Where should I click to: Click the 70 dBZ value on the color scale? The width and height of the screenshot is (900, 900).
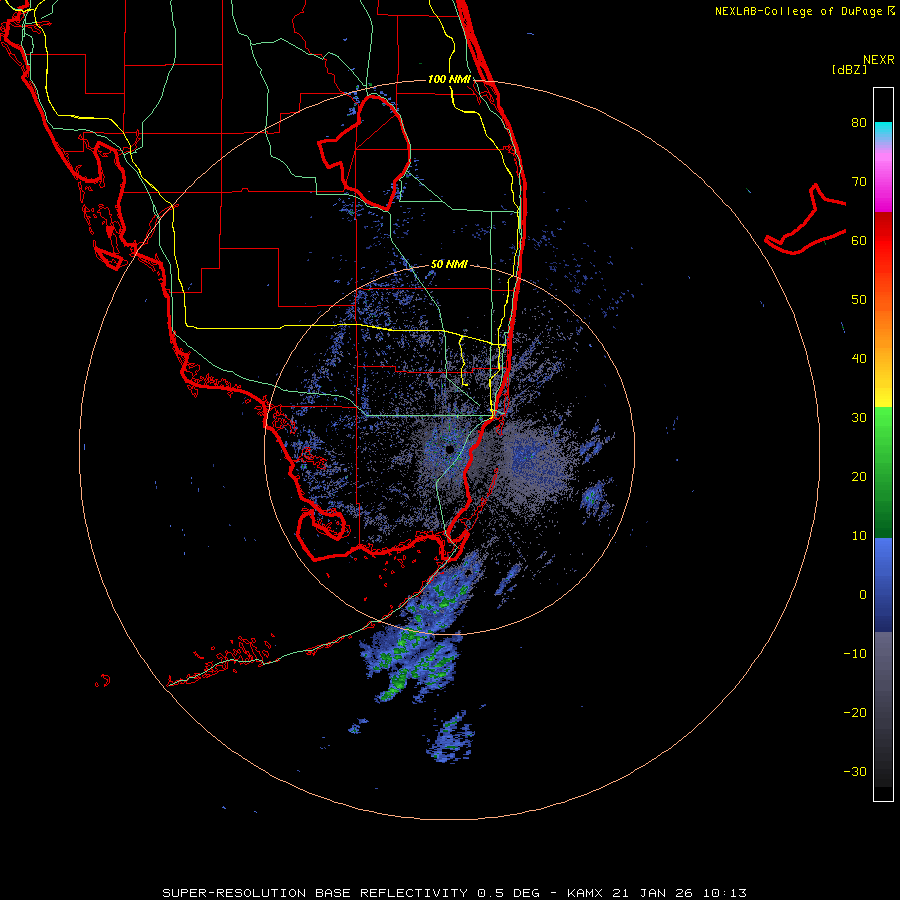859,182
